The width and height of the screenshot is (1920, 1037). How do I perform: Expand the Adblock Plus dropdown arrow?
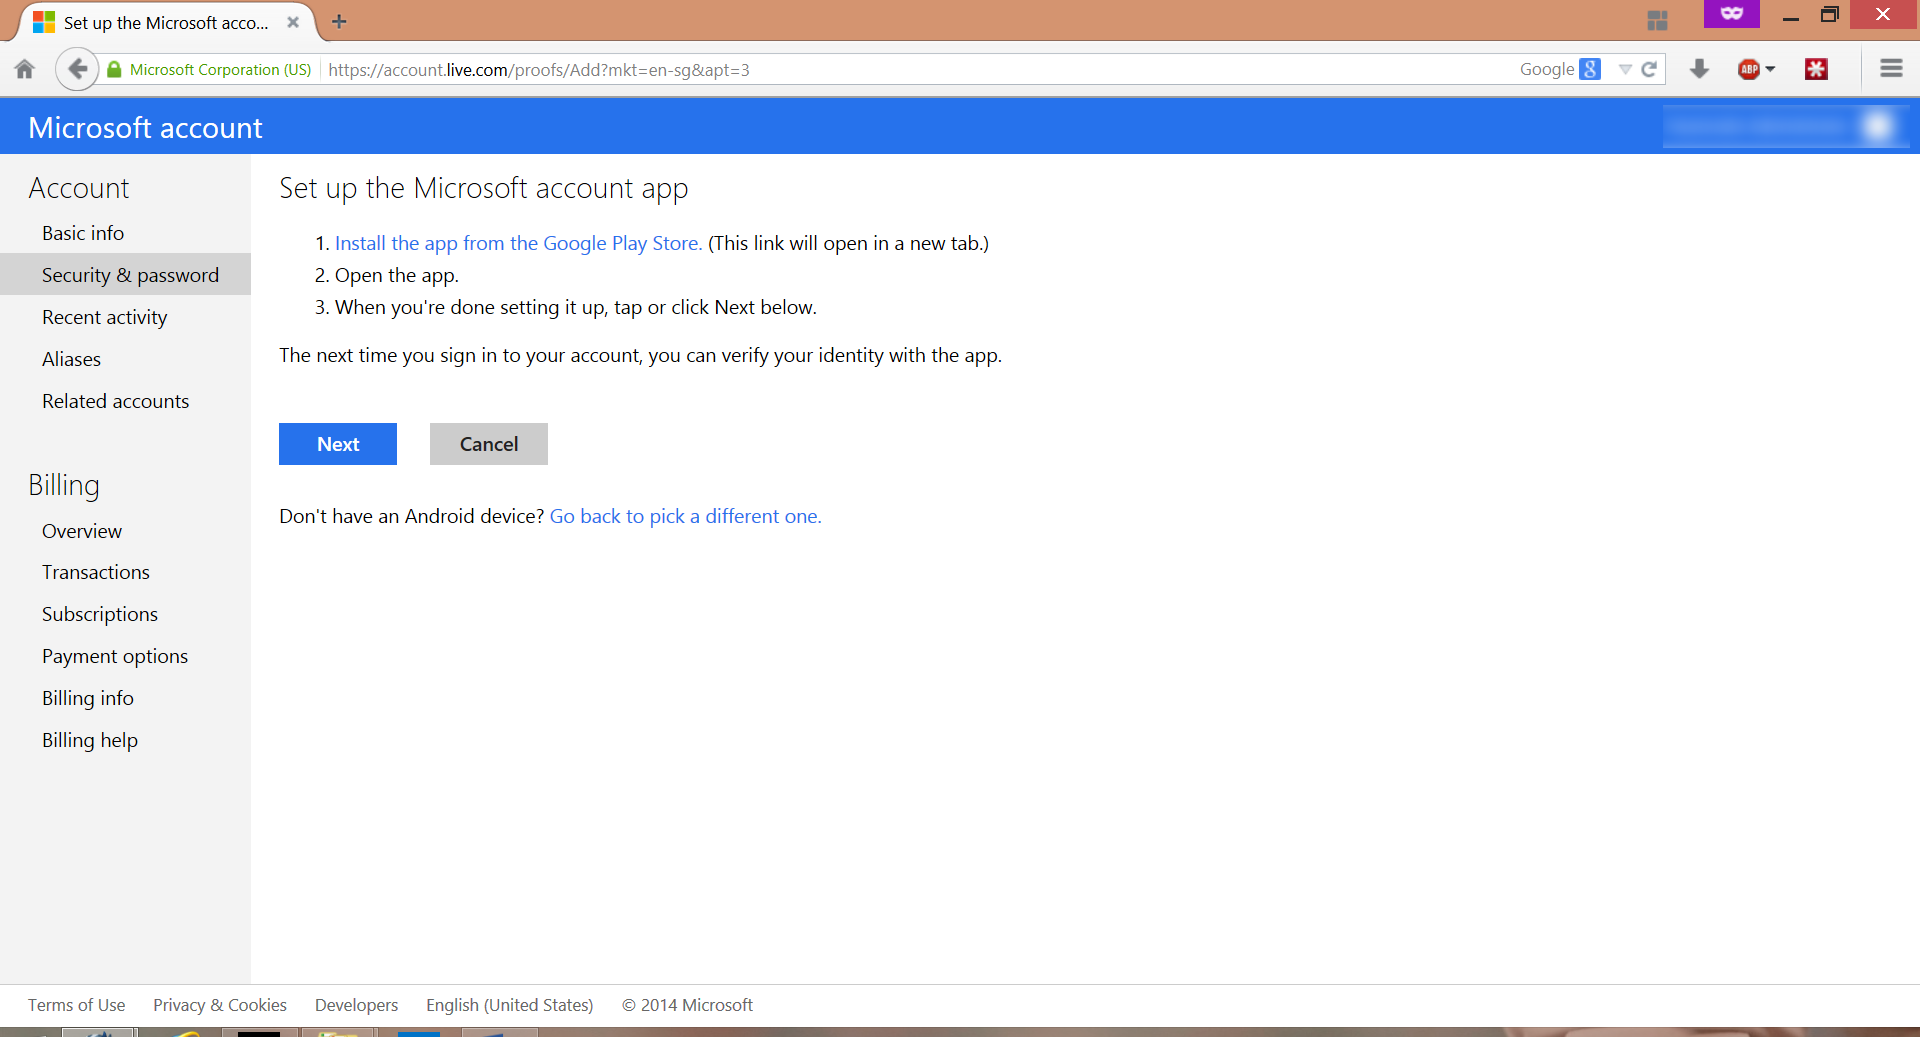click(1770, 69)
